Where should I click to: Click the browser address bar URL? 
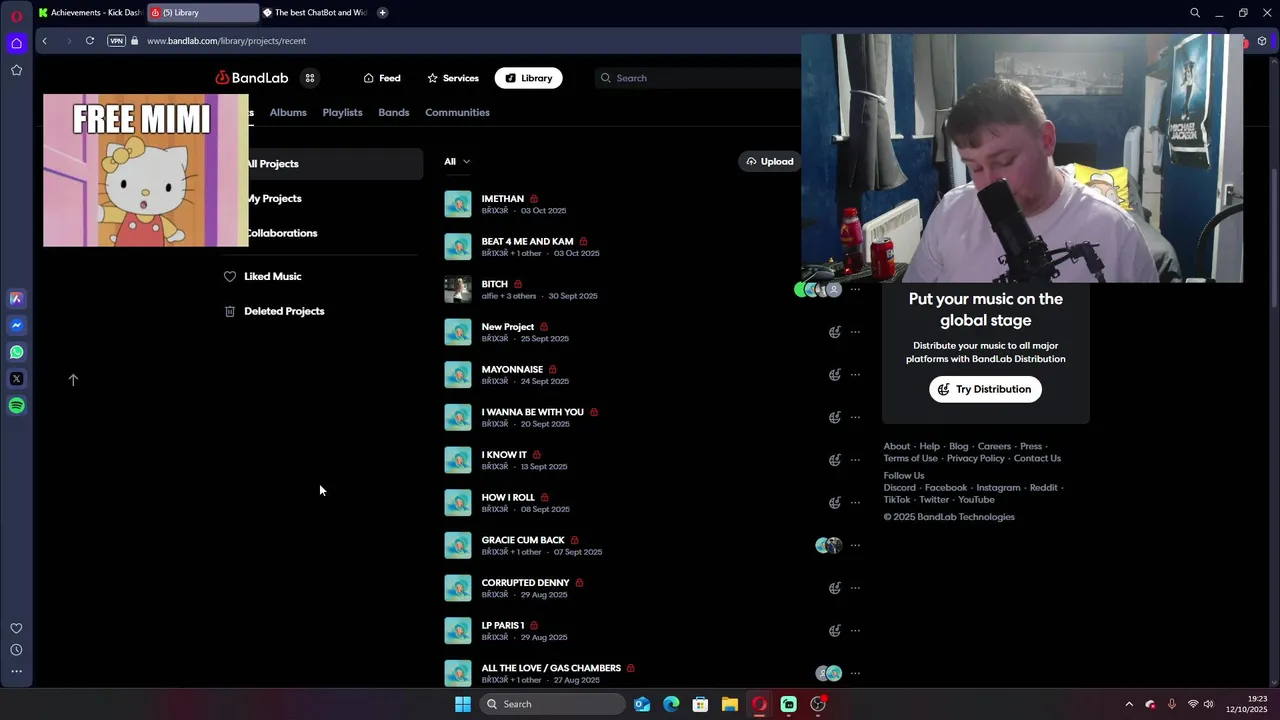[x=226, y=41]
